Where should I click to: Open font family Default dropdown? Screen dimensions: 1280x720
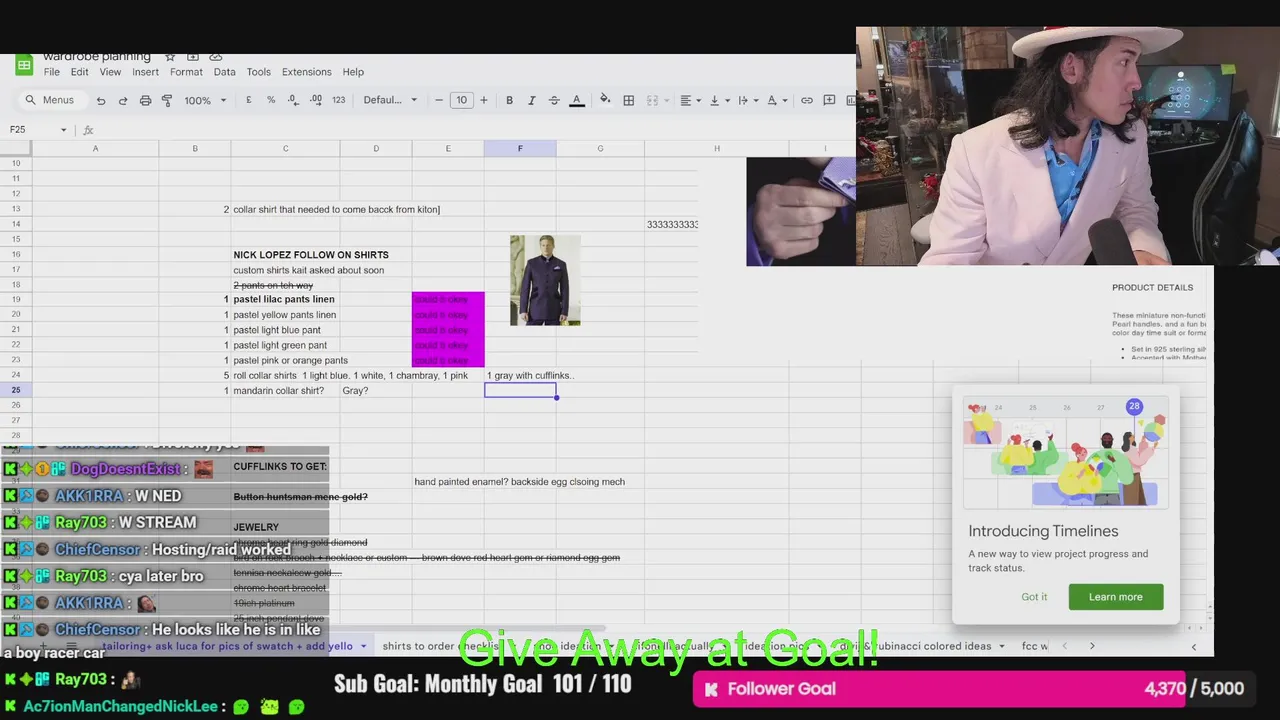(390, 100)
